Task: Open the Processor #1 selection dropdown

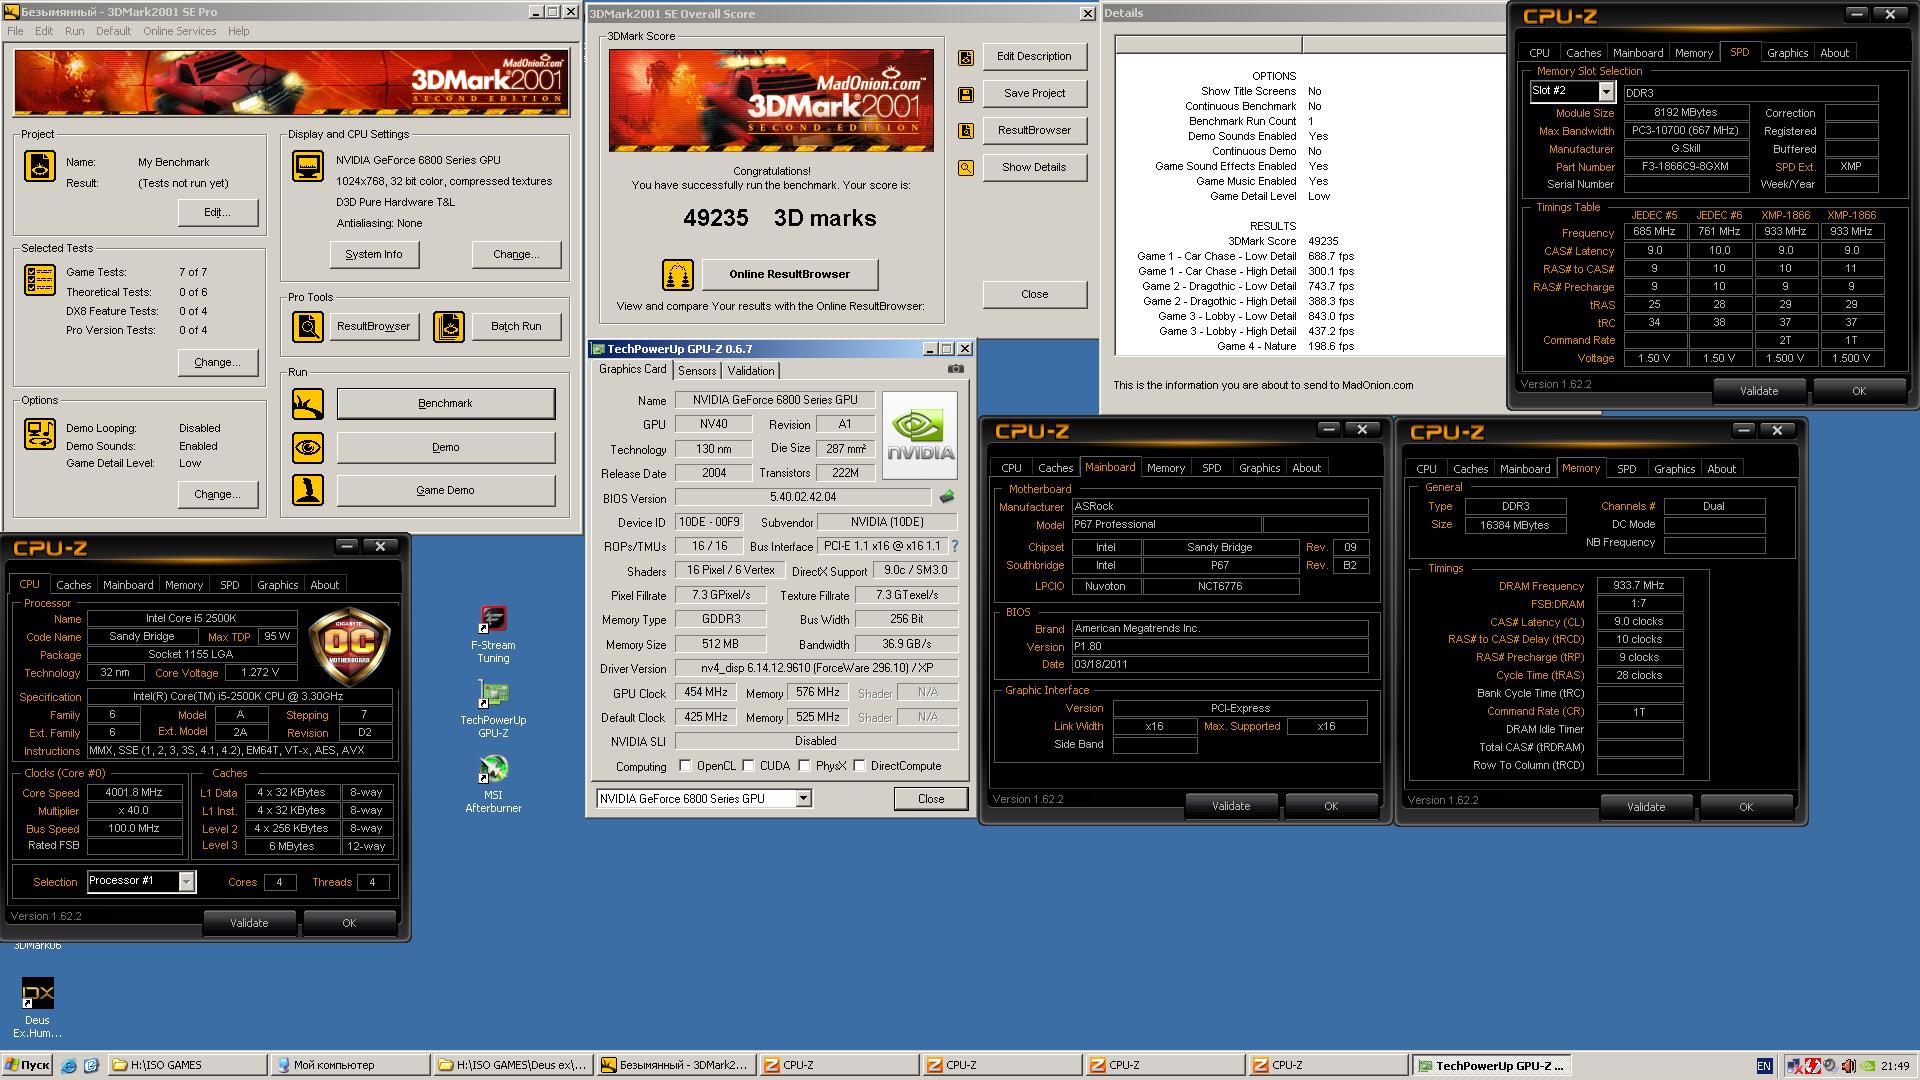Action: click(186, 881)
